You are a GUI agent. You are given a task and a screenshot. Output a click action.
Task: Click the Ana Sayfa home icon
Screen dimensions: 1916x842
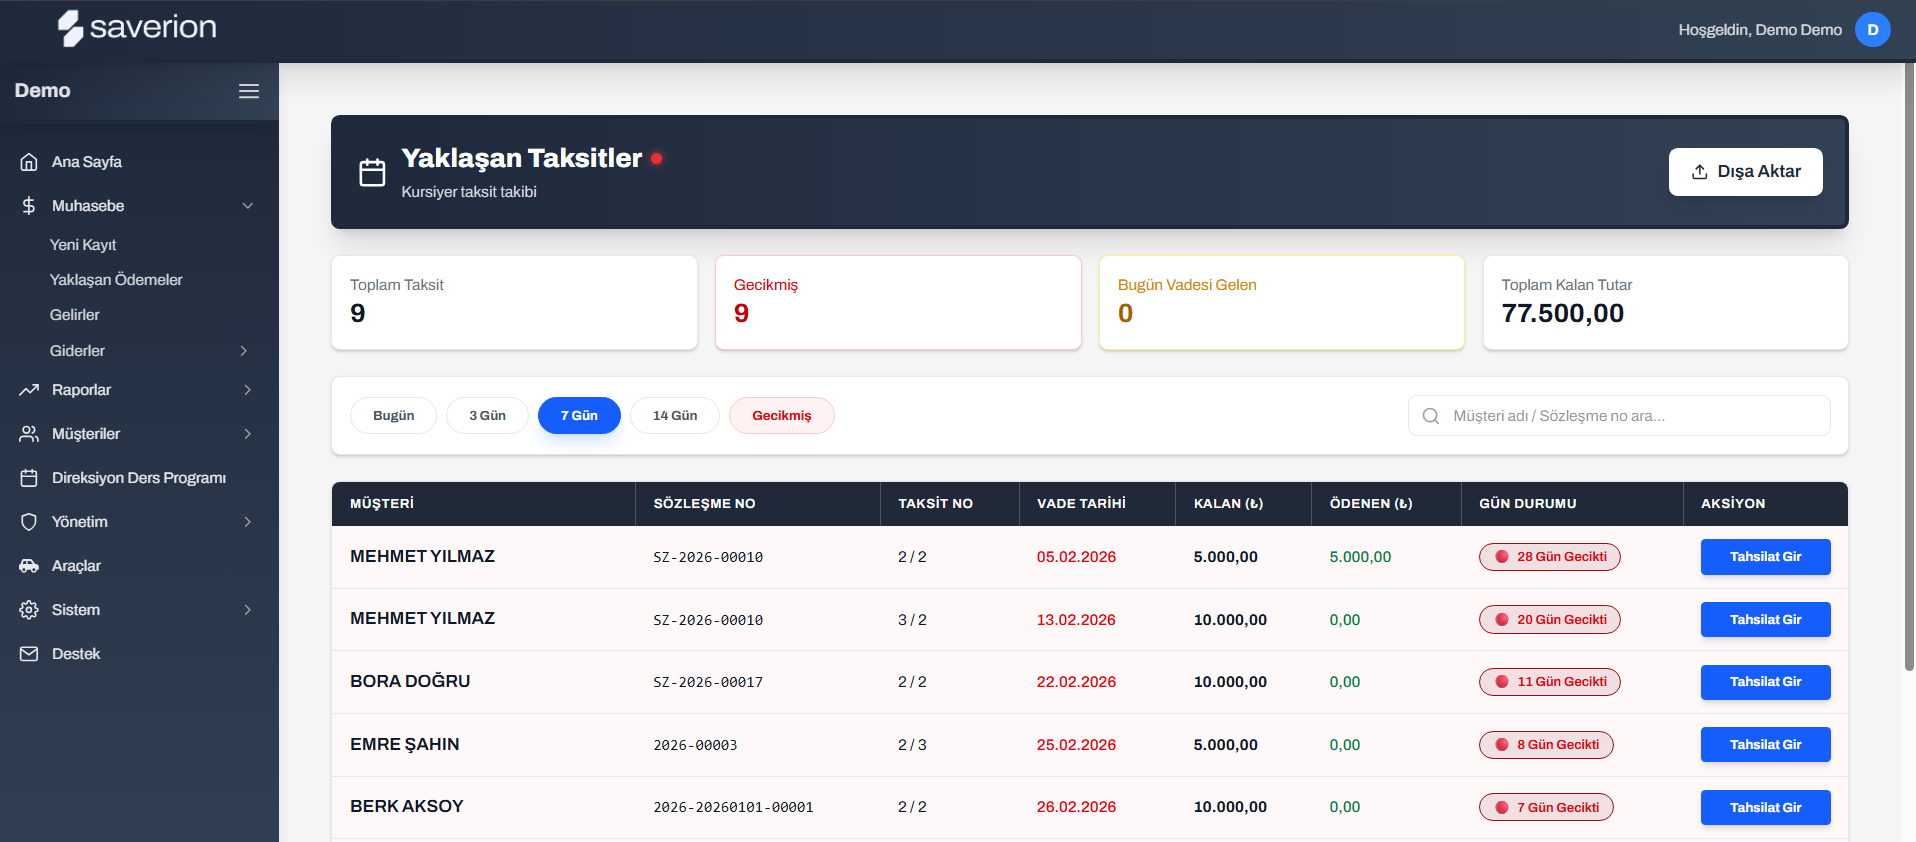[29, 162]
